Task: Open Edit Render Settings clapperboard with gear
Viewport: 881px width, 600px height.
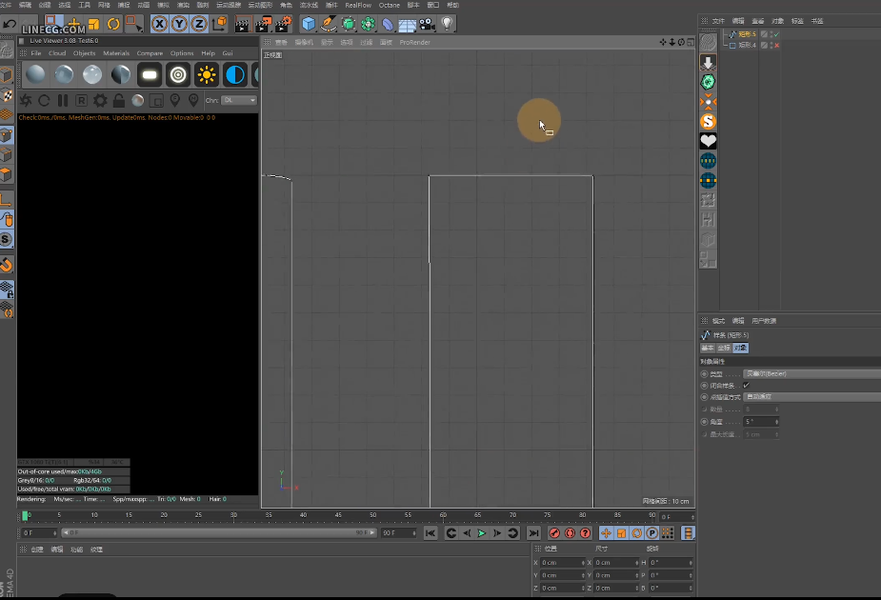Action: (x=284, y=24)
